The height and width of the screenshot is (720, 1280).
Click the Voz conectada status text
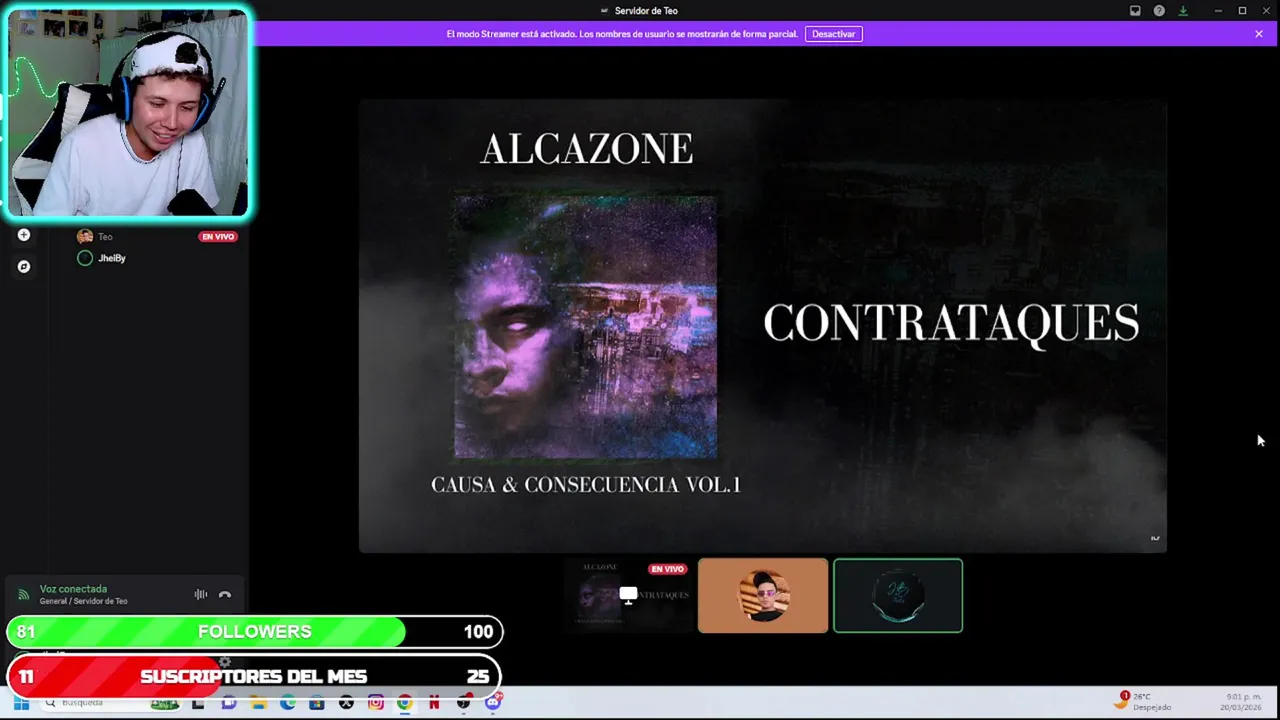(x=73, y=589)
